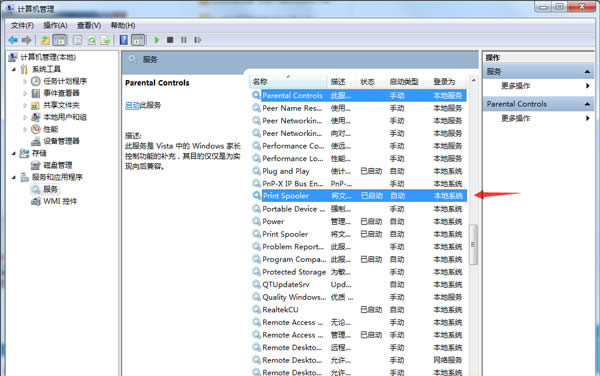Screen dimensions: 600x376
Task: Click the services list scrollbar thumb
Action: (x=473, y=244)
